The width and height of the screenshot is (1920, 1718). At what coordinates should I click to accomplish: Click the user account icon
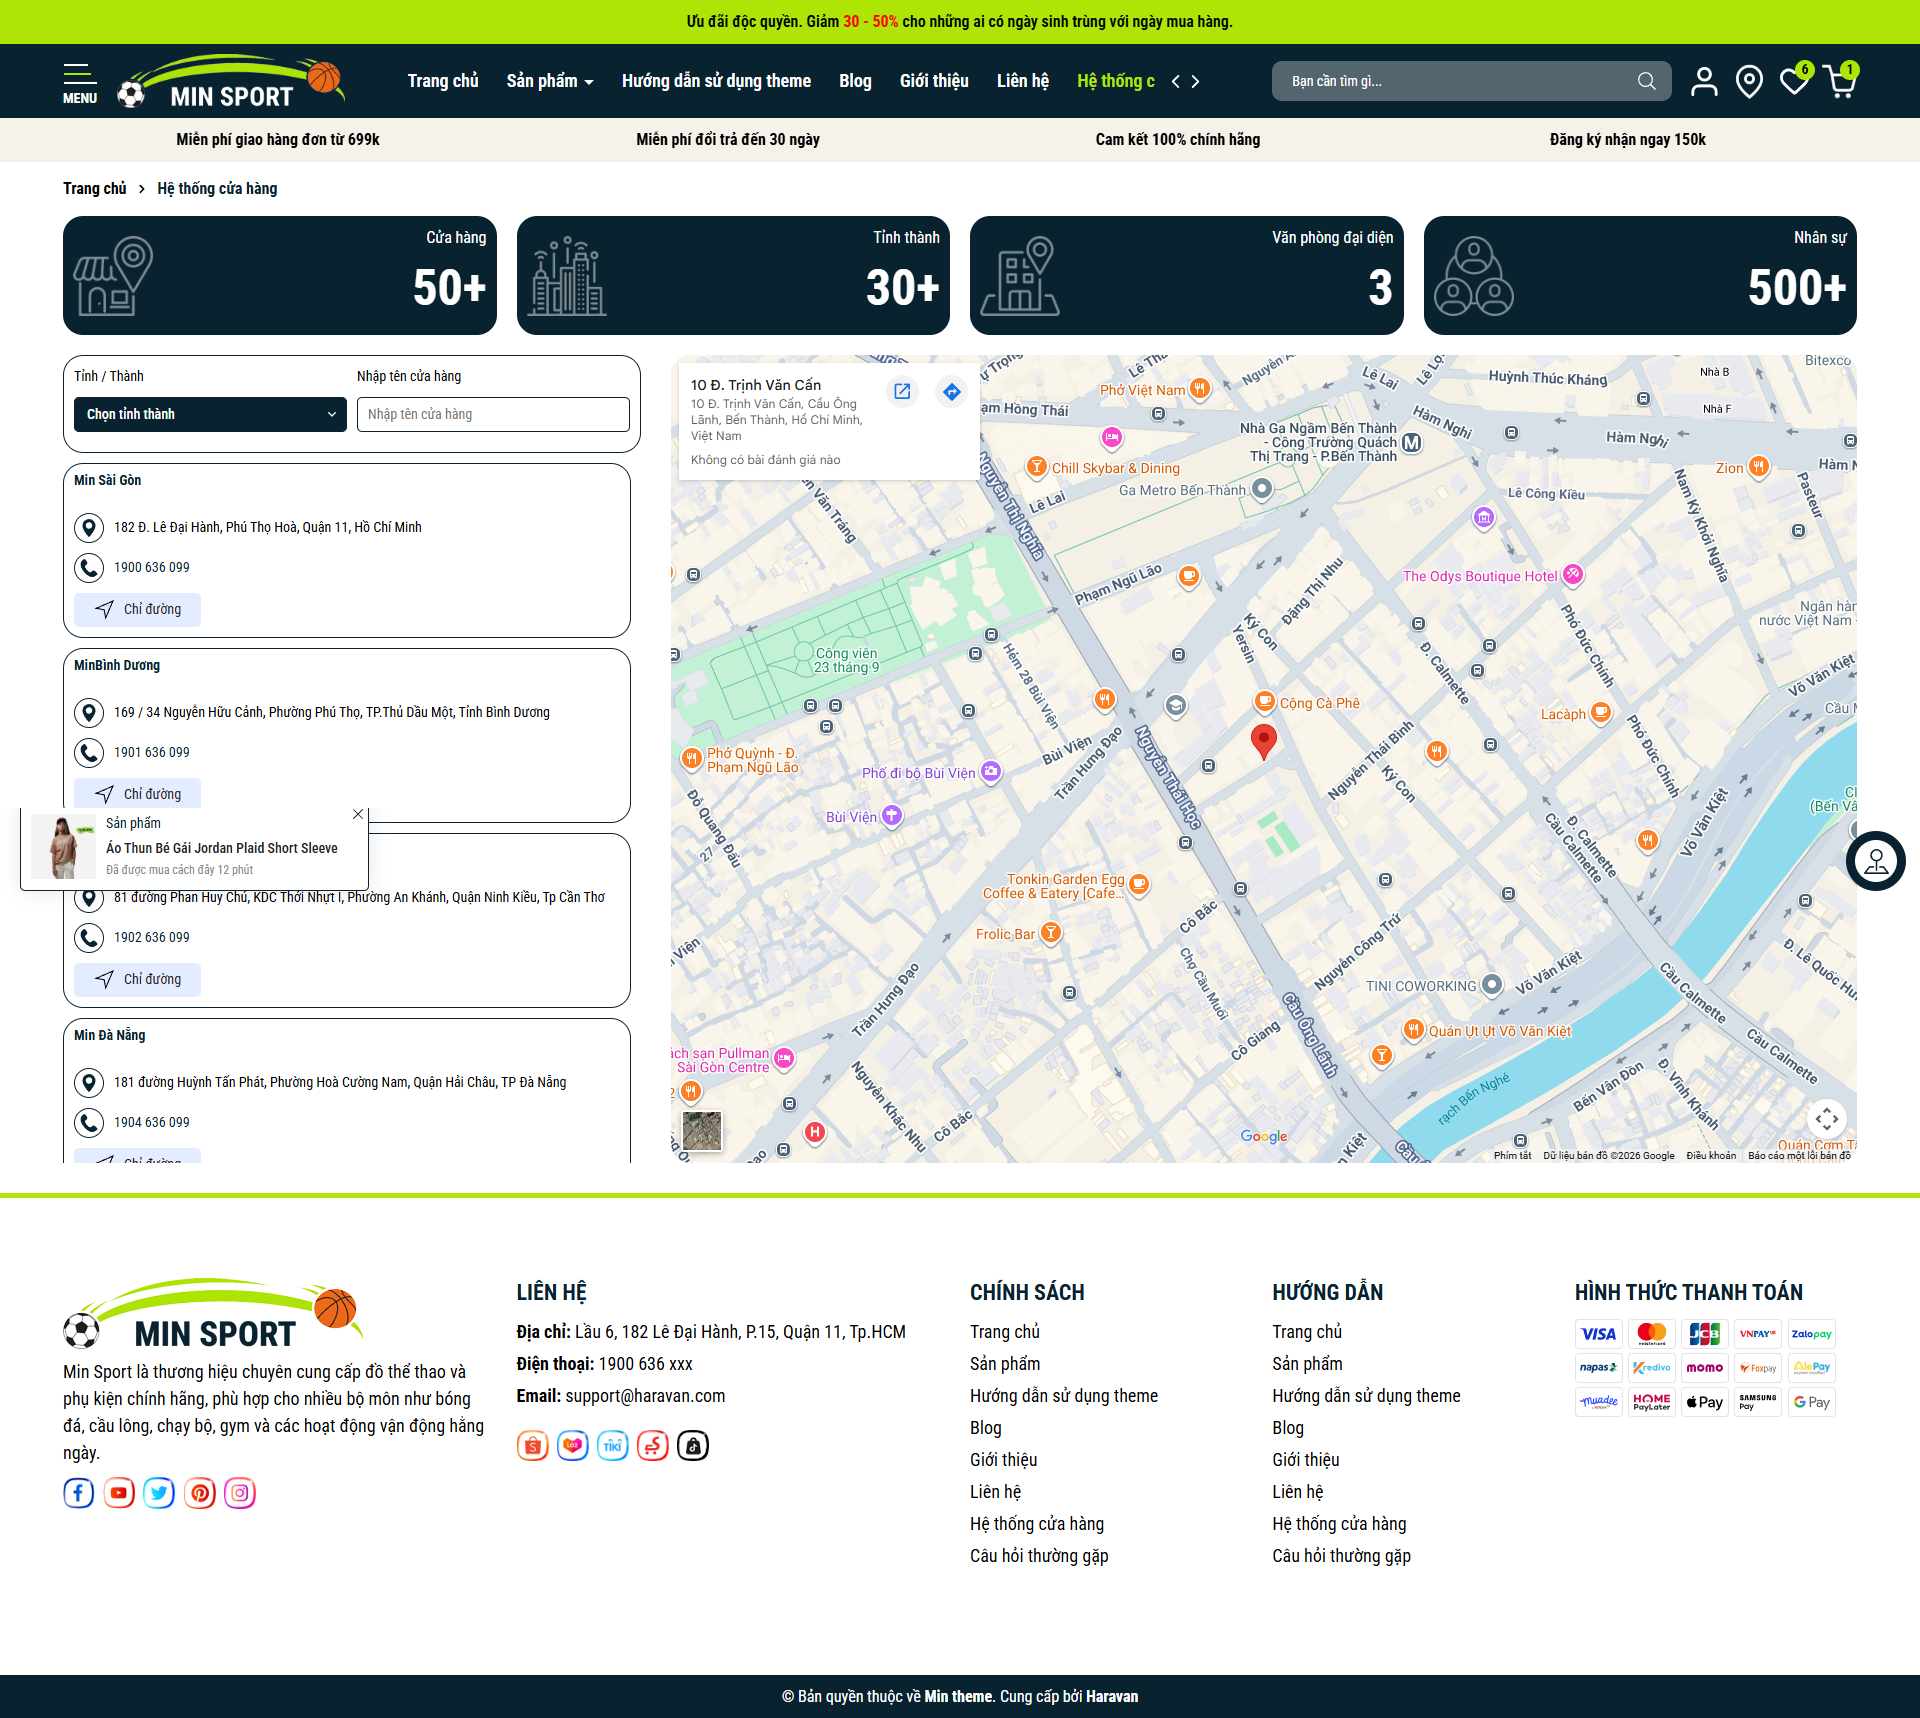coord(1704,81)
